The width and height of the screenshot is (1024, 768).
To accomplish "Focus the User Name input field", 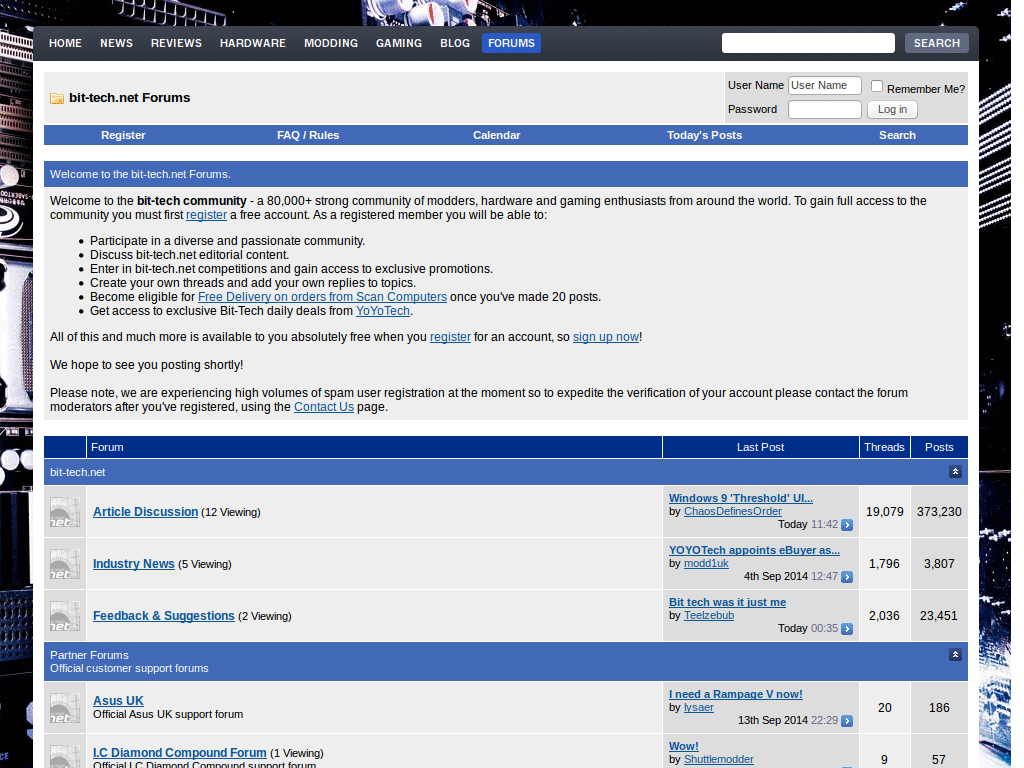I will point(825,86).
